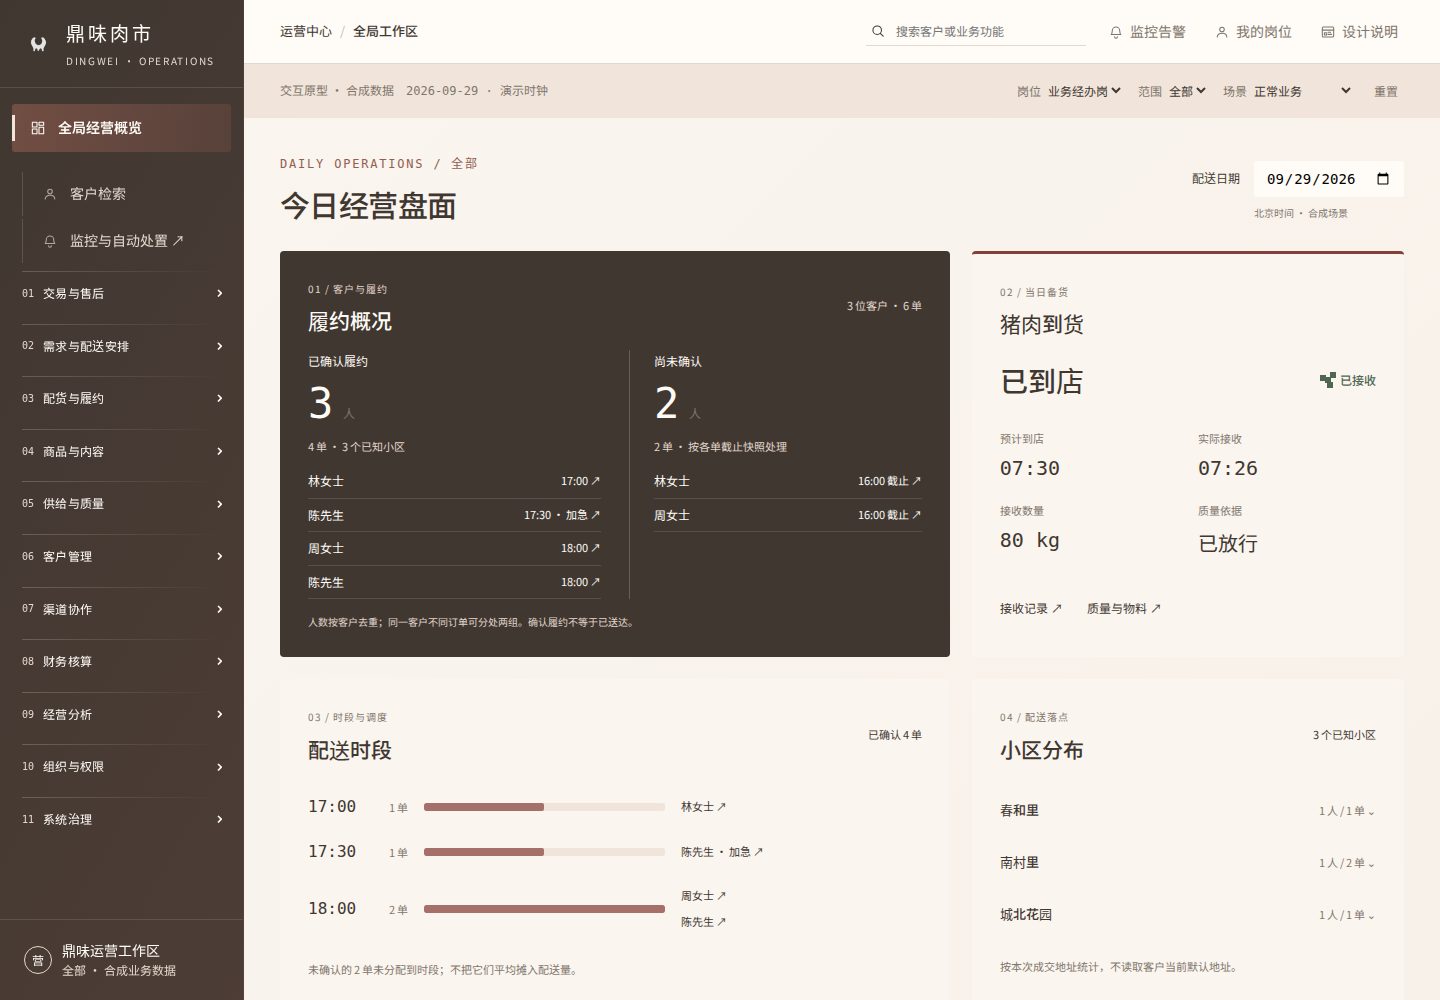Image resolution: width=1440 pixels, height=1000 pixels.
Task: Click the search magnifier icon
Action: [878, 32]
